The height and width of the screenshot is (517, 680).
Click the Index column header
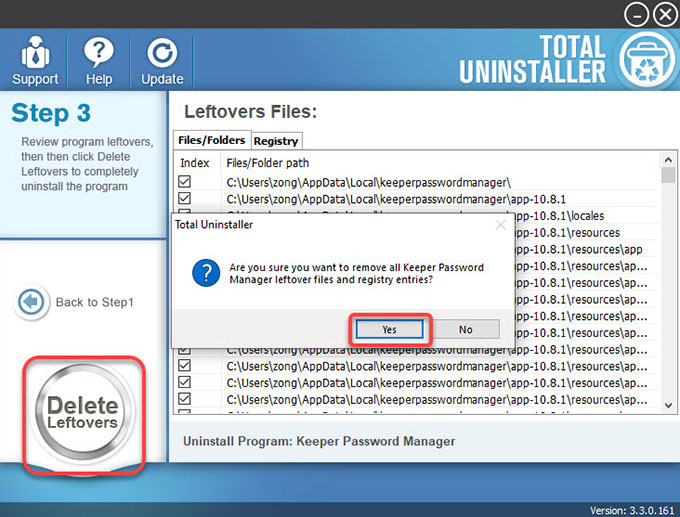point(195,163)
